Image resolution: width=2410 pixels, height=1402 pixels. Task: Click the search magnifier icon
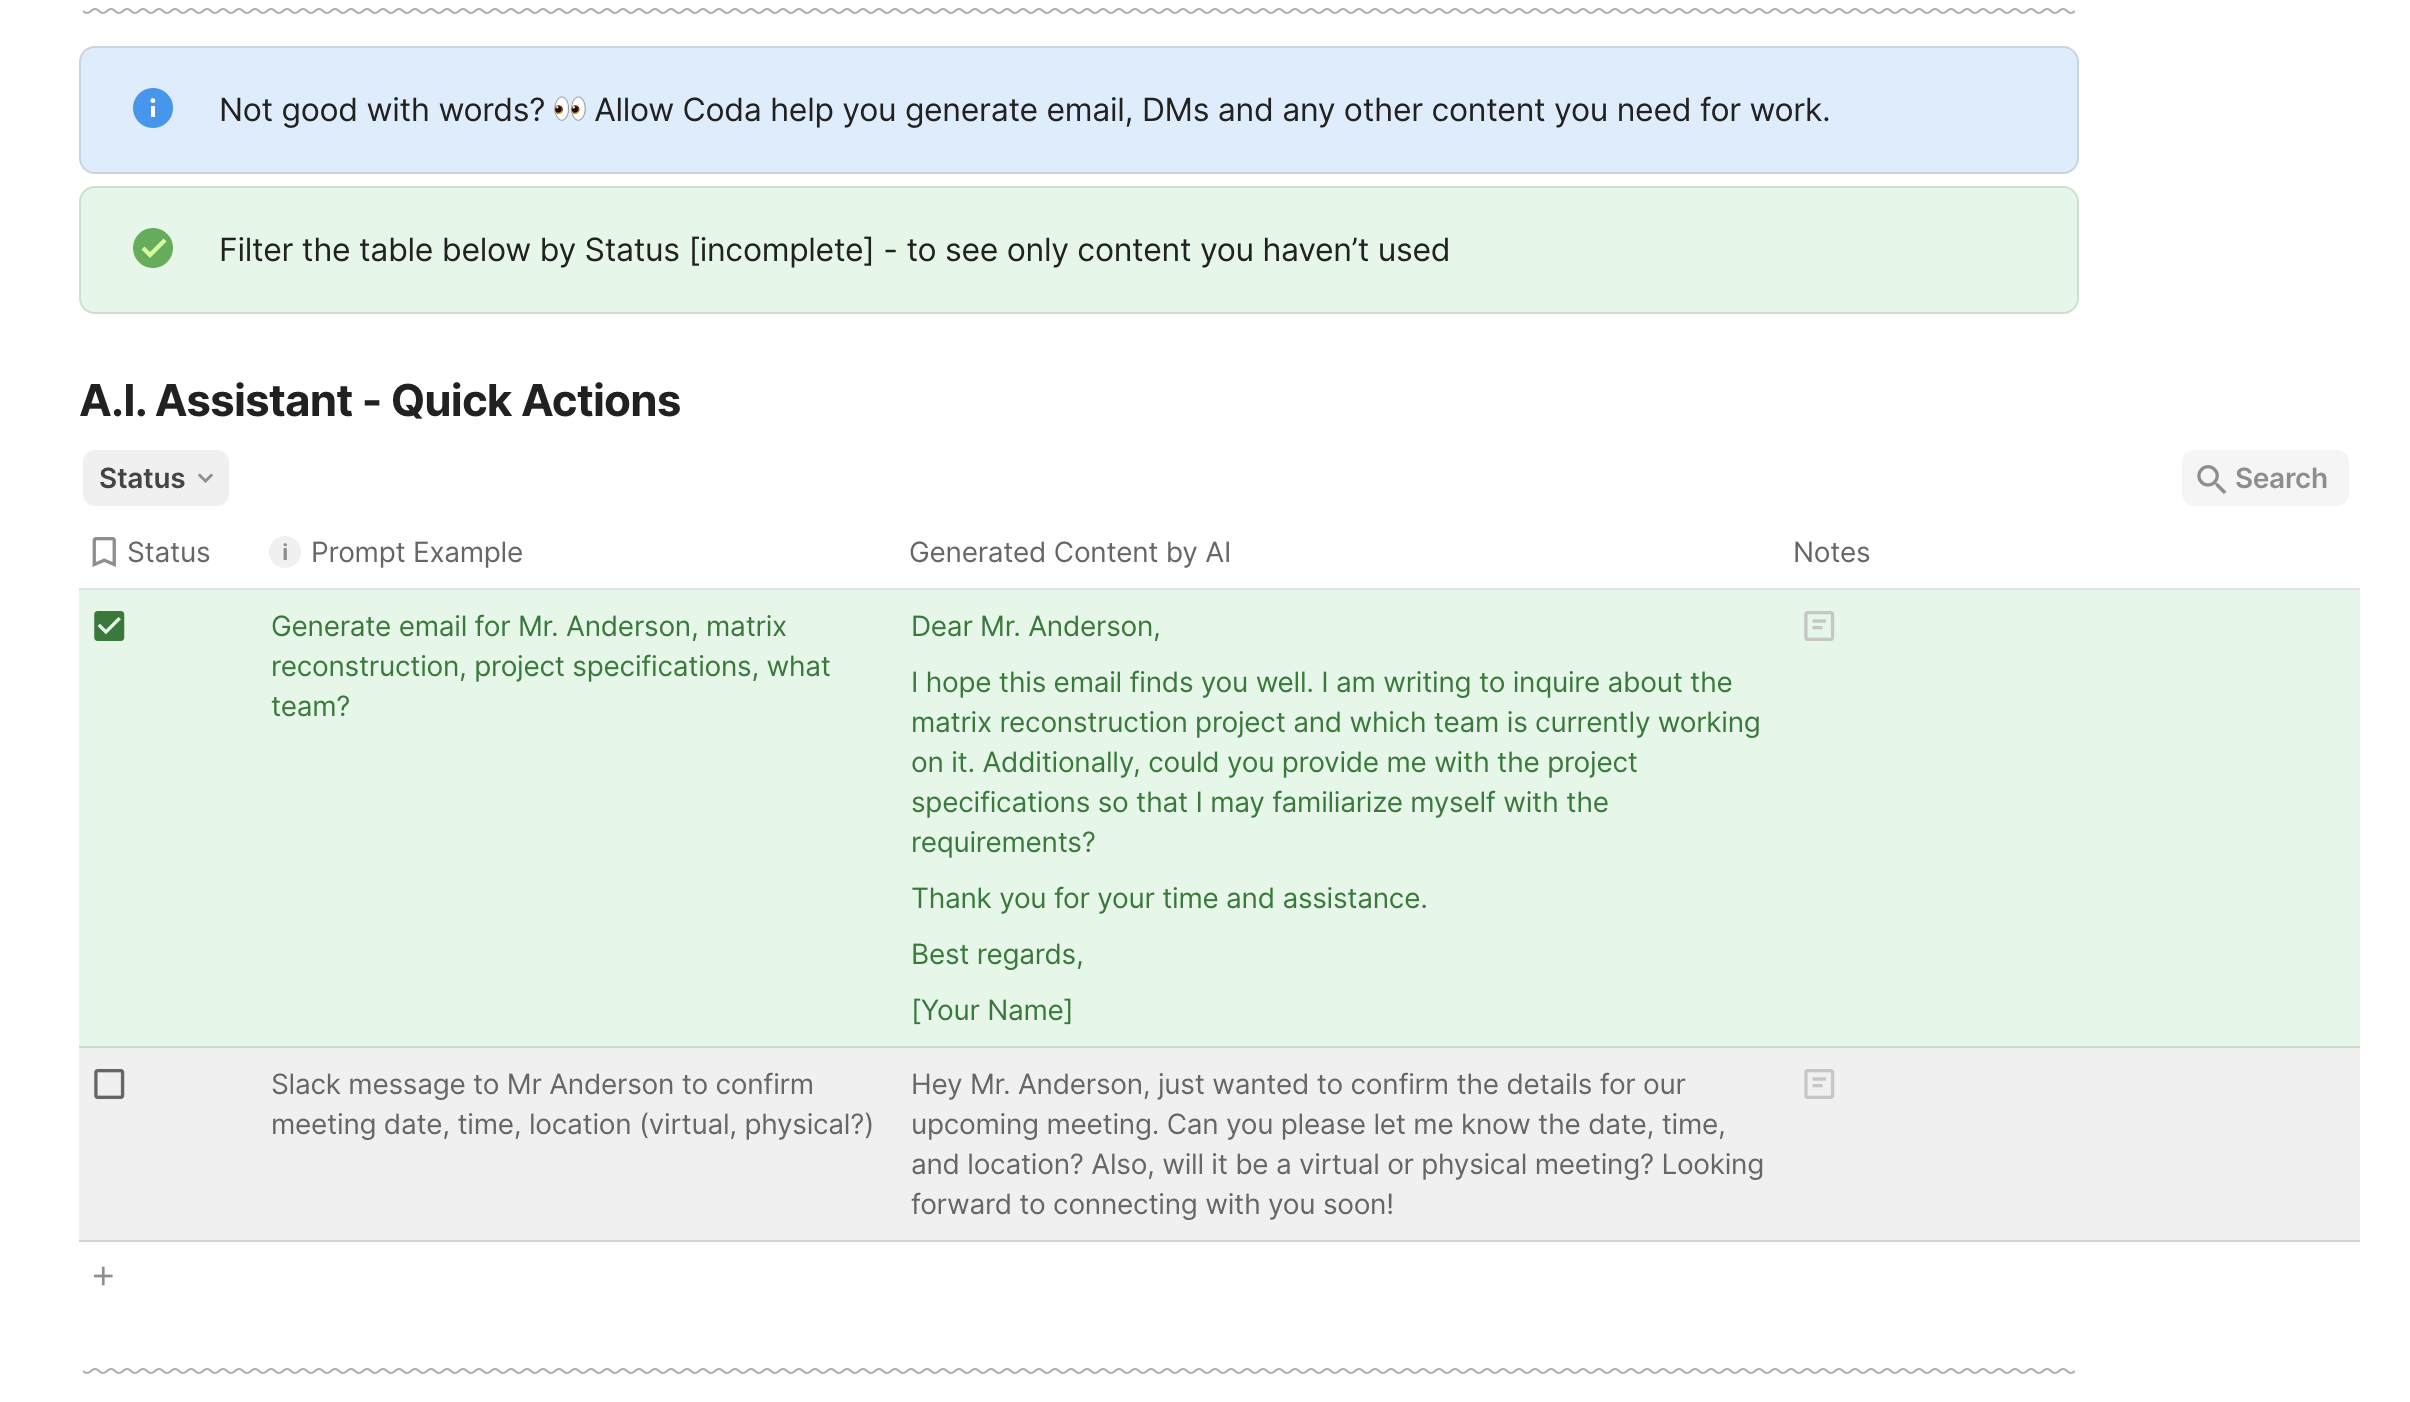(x=2210, y=479)
